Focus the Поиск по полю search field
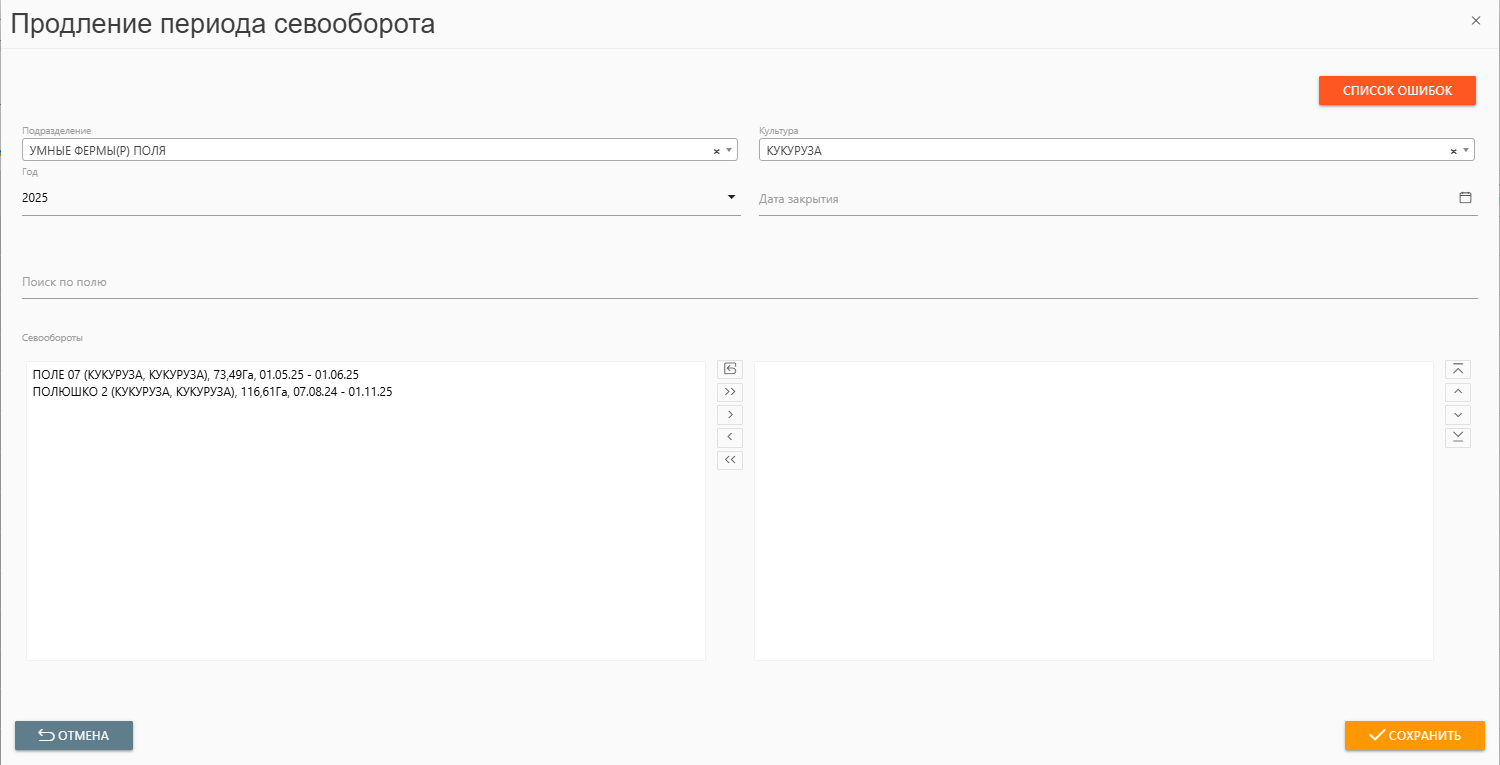 [749, 283]
